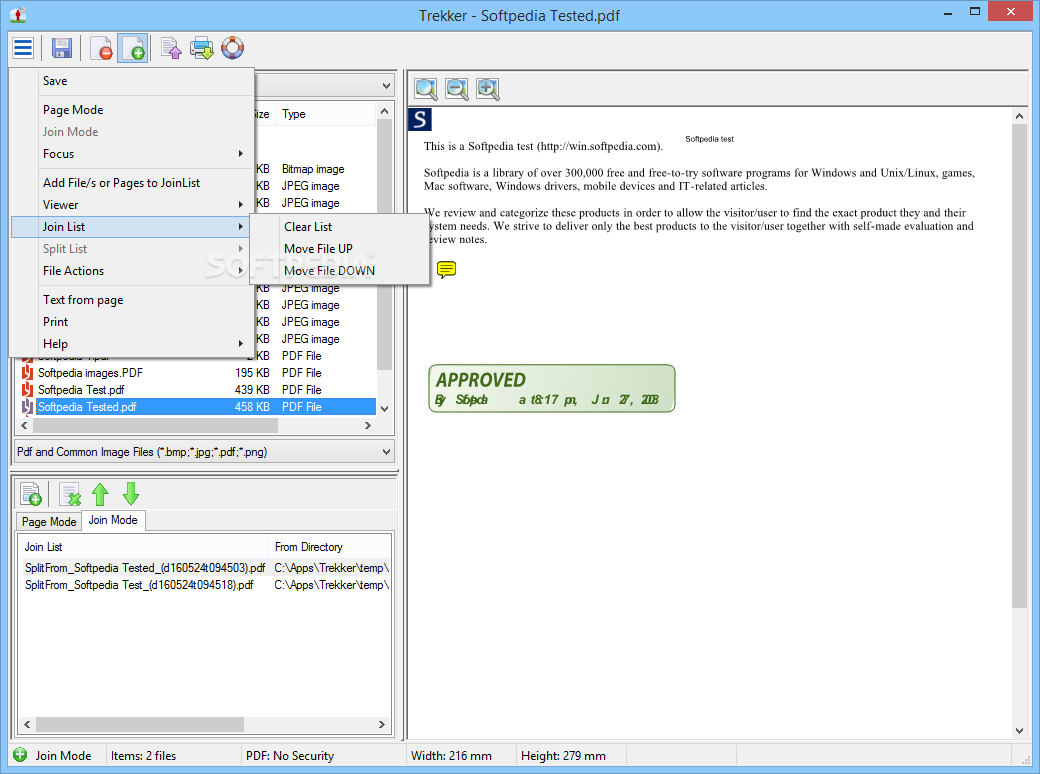Click the 'Items: 2 files' status entry
Image resolution: width=1040 pixels, height=774 pixels.
(143, 755)
